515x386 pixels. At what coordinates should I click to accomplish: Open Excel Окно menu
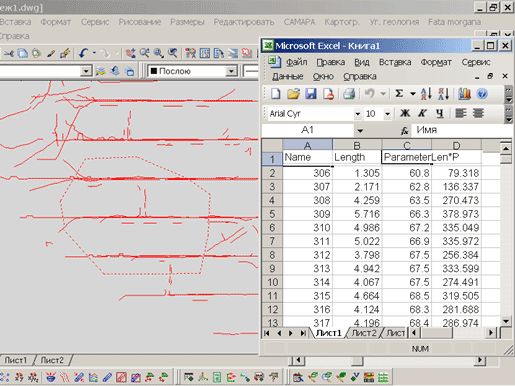(323, 77)
